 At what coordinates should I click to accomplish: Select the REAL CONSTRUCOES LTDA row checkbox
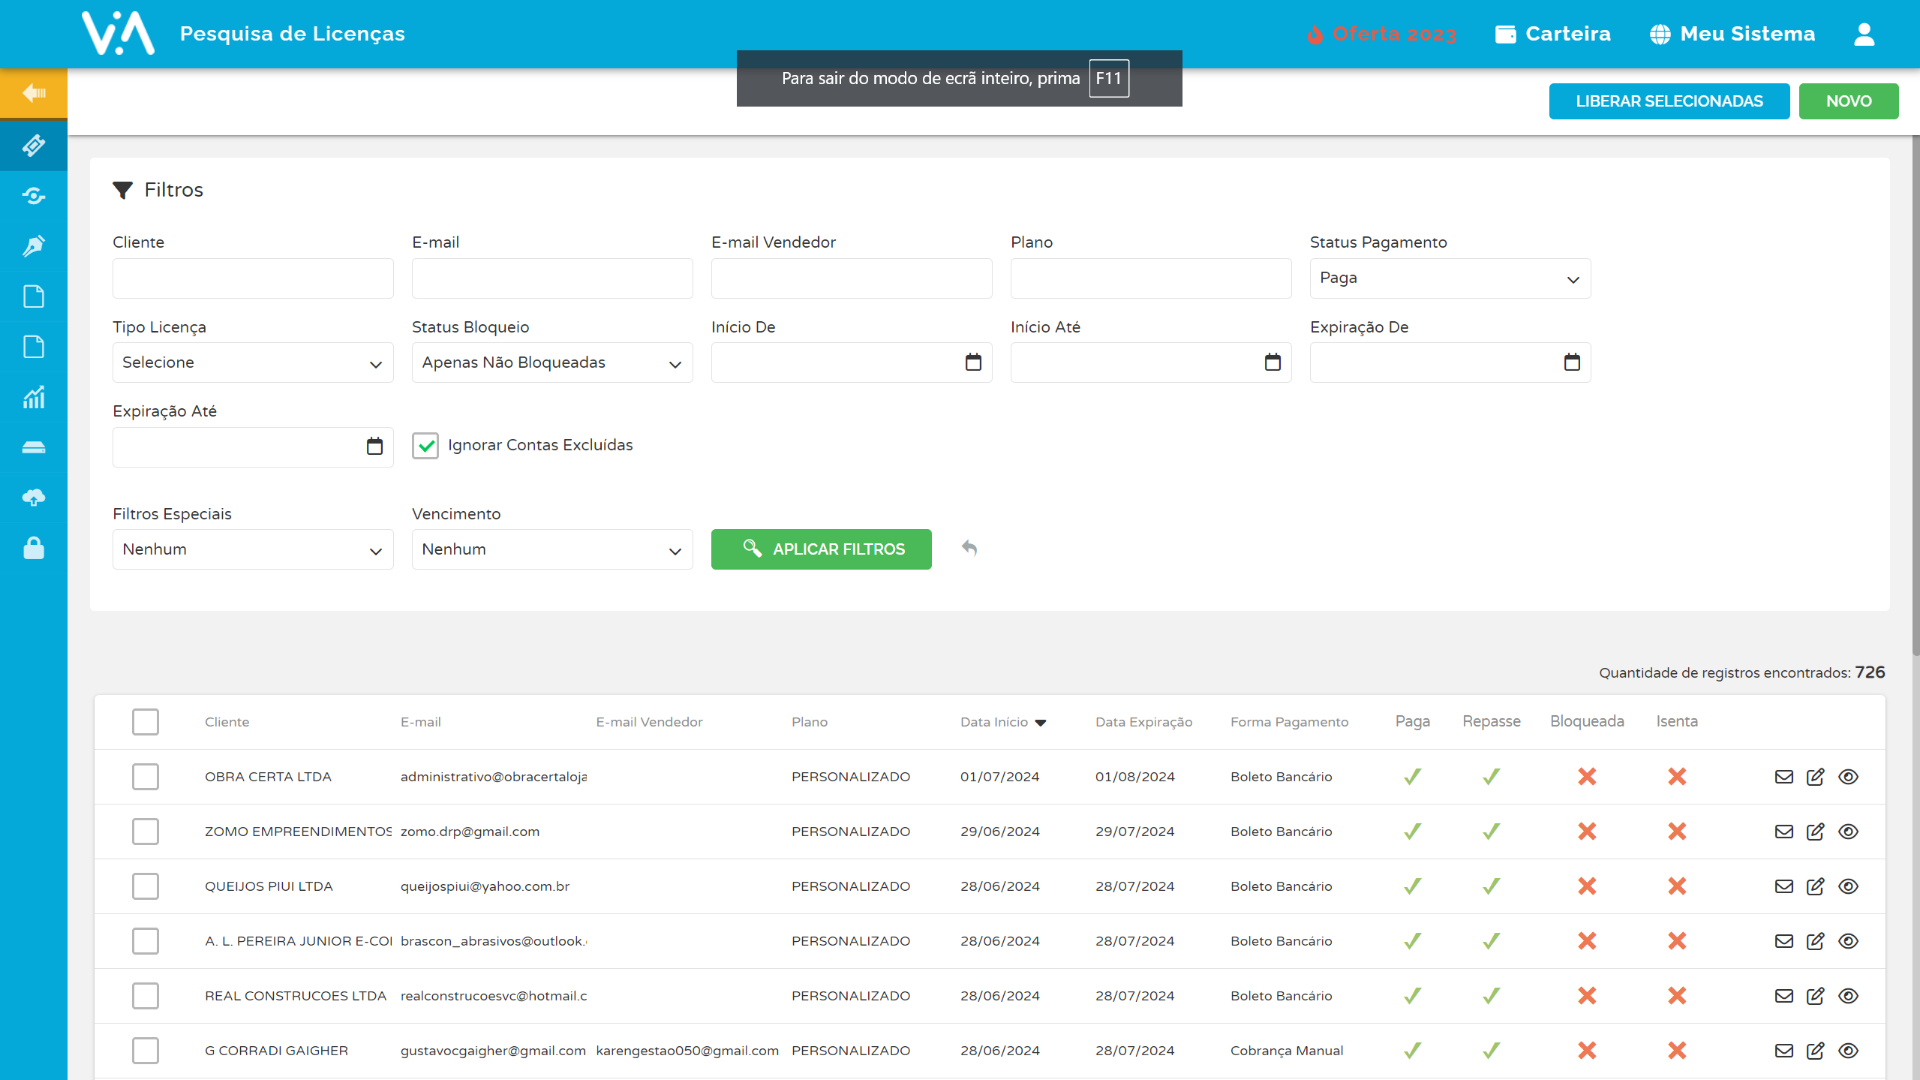[145, 996]
